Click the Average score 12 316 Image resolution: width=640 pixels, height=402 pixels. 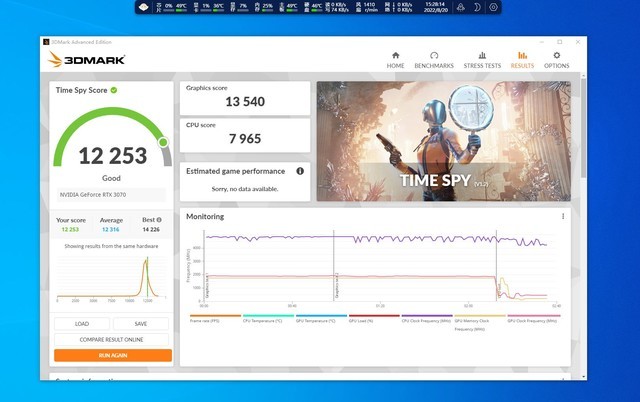(111, 230)
